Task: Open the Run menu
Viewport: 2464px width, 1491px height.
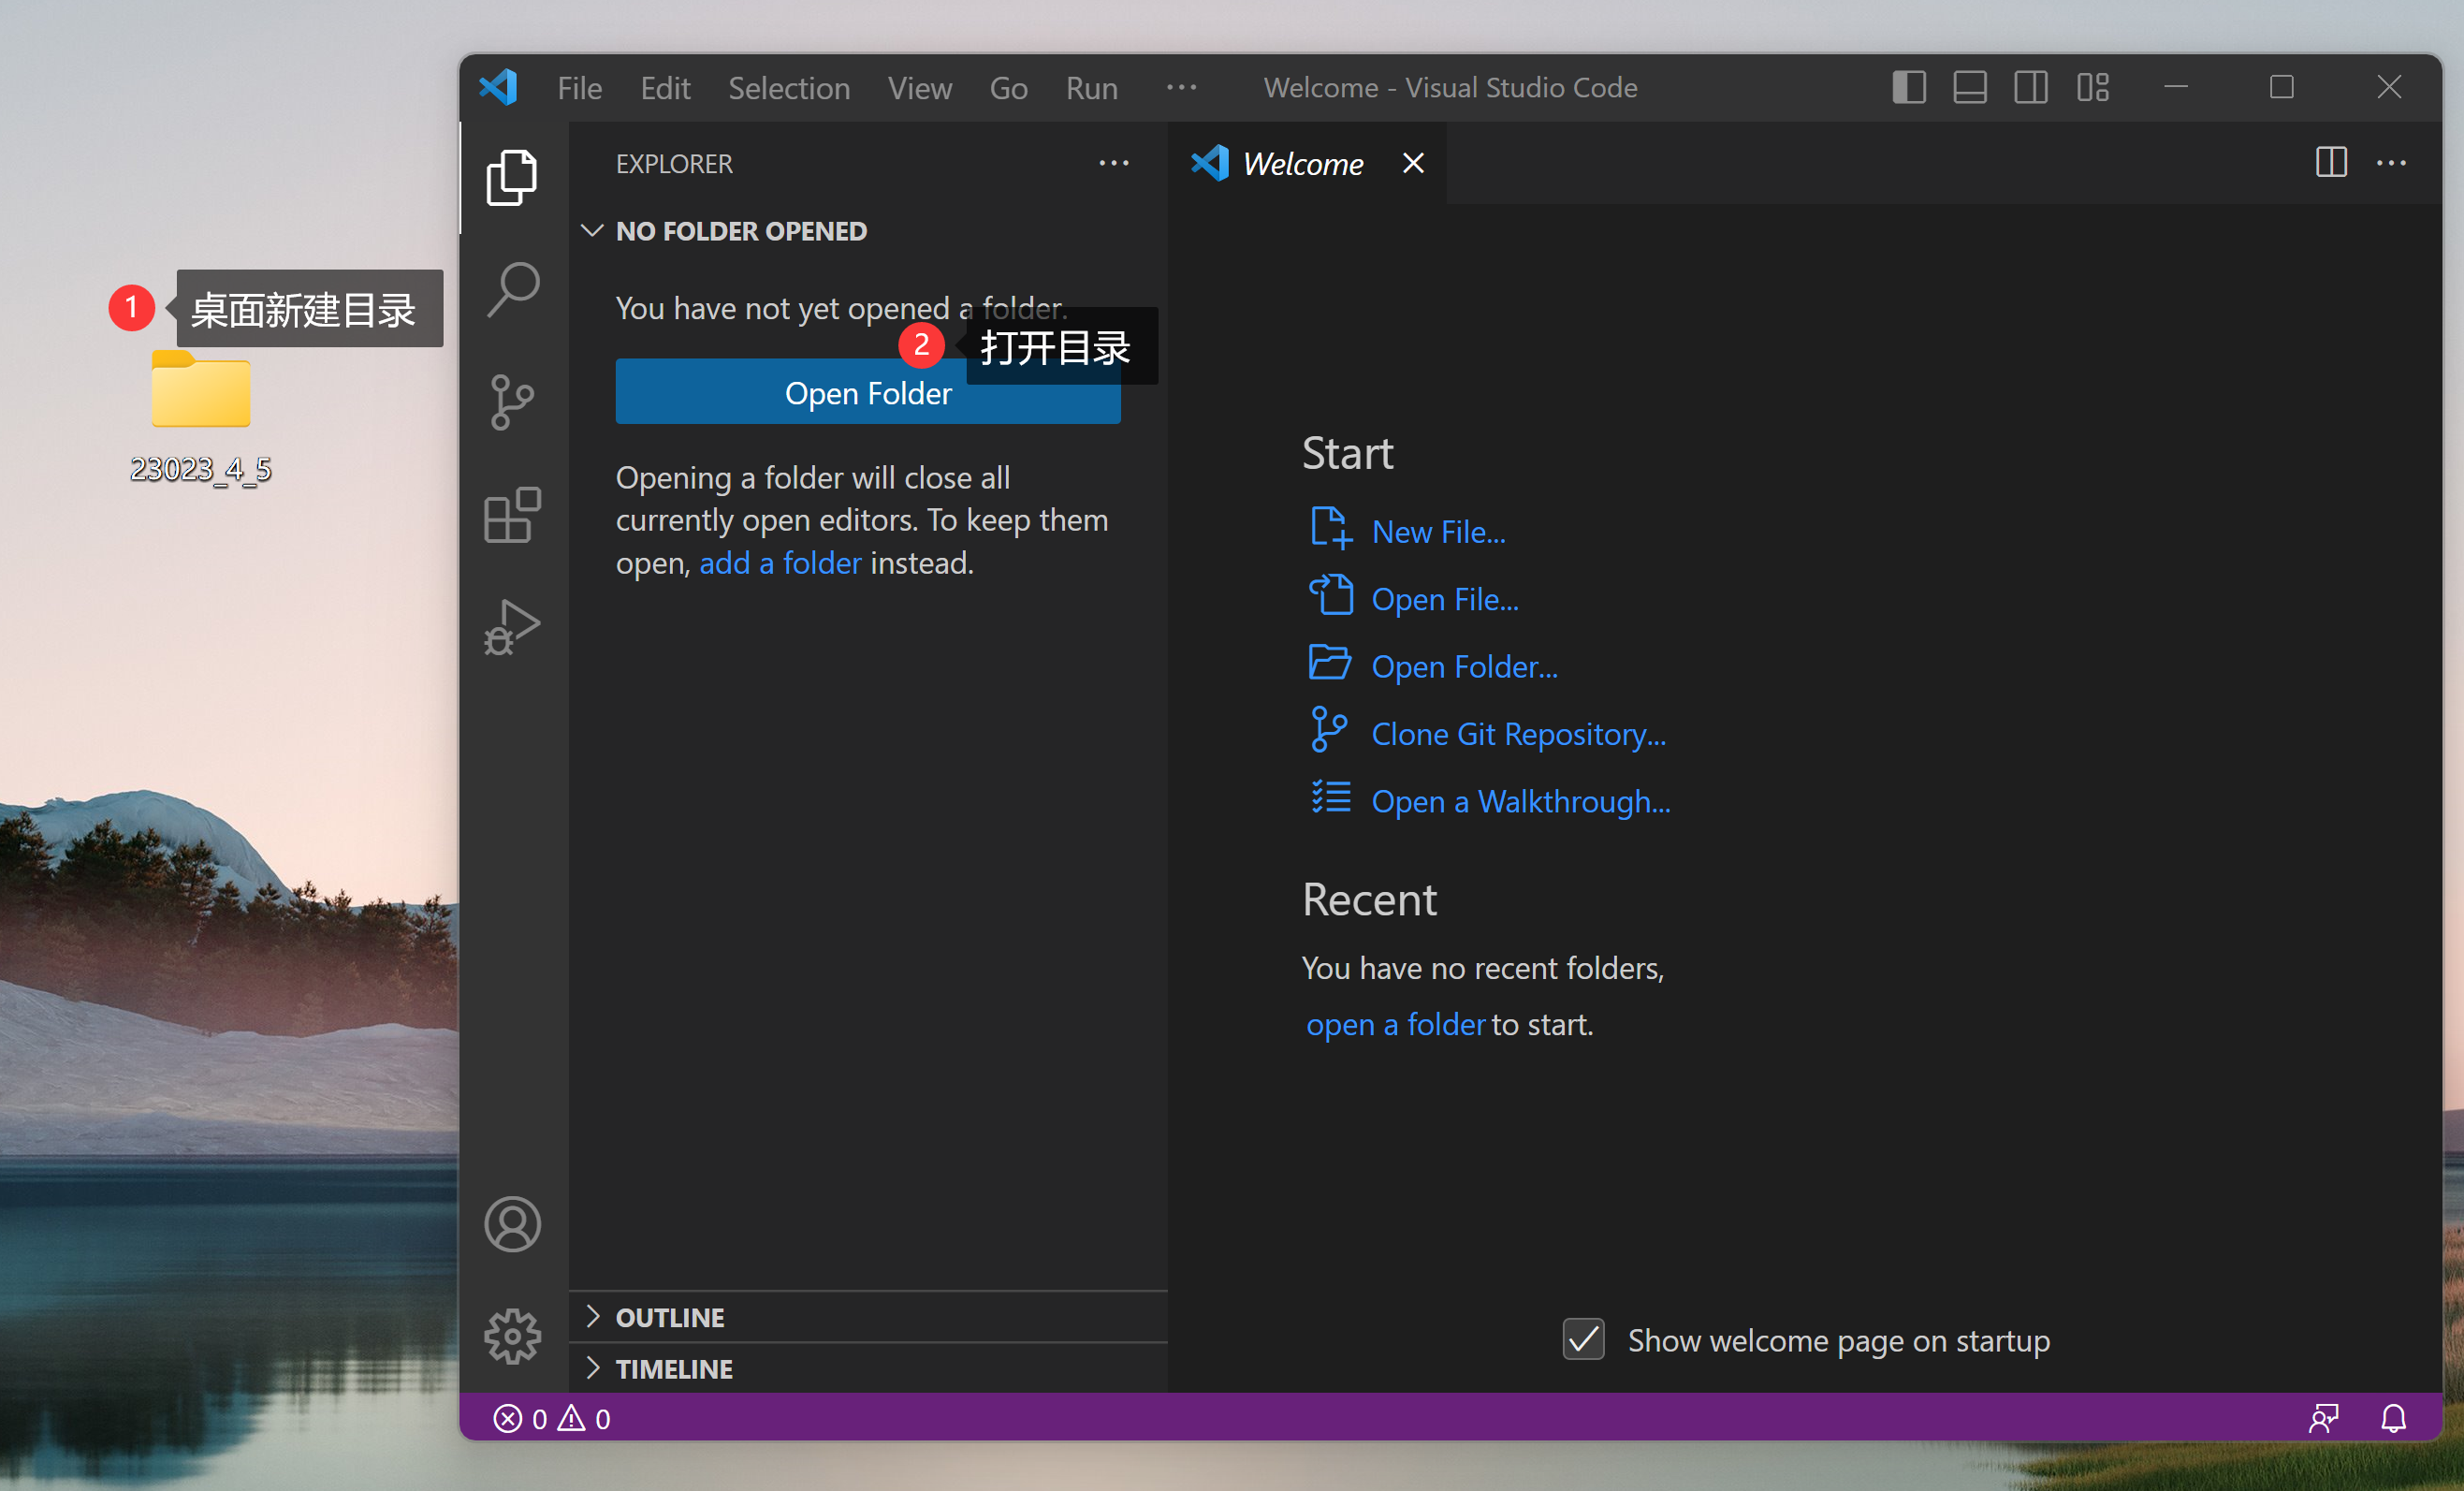Action: (1091, 88)
